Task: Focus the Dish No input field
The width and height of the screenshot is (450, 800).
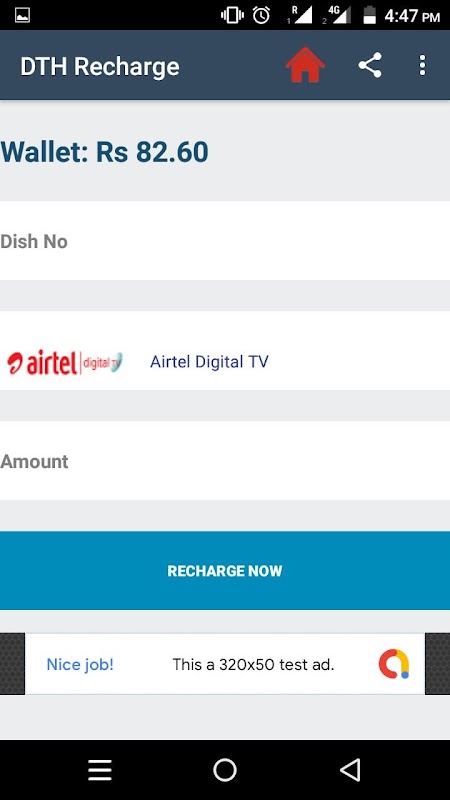Action: click(225, 241)
